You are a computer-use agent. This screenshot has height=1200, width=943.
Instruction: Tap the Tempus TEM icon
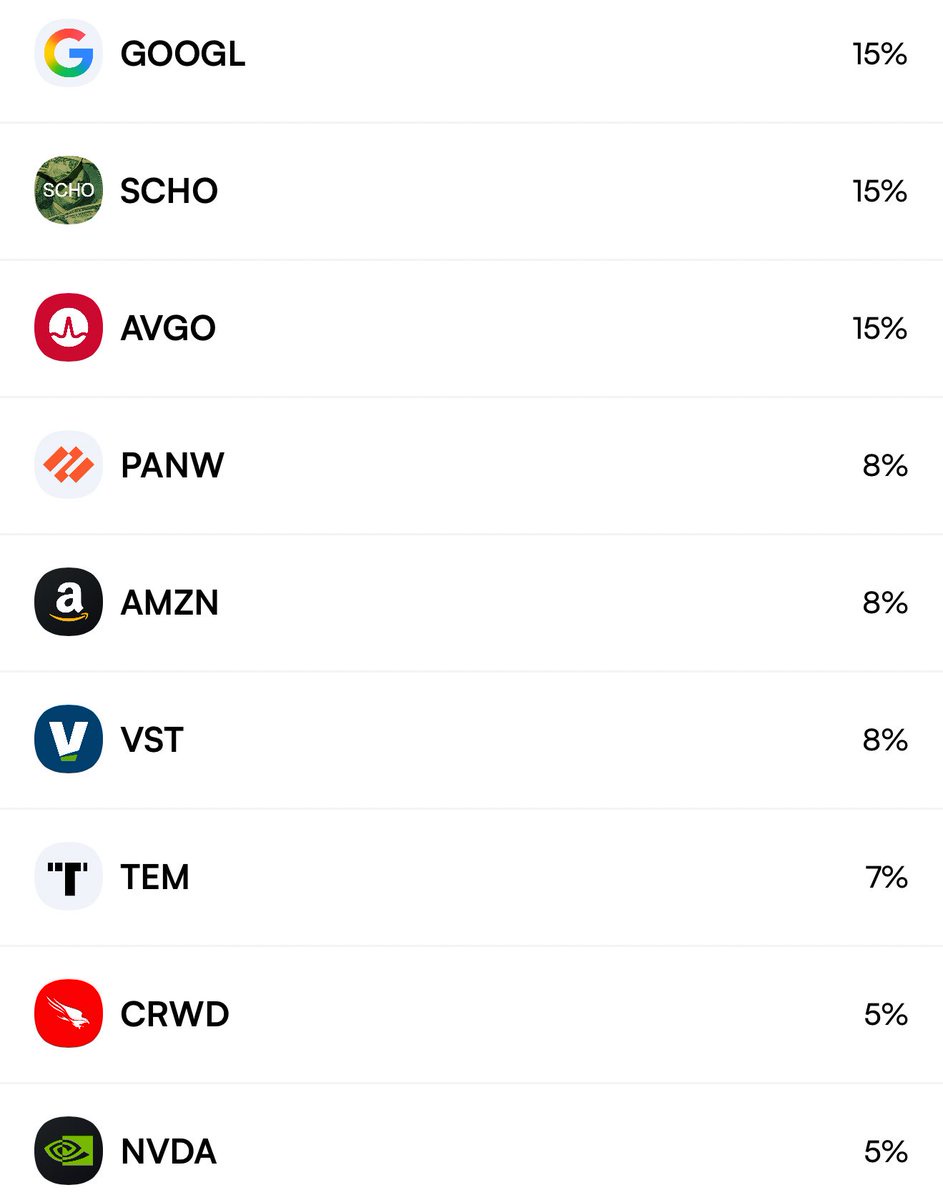68,877
